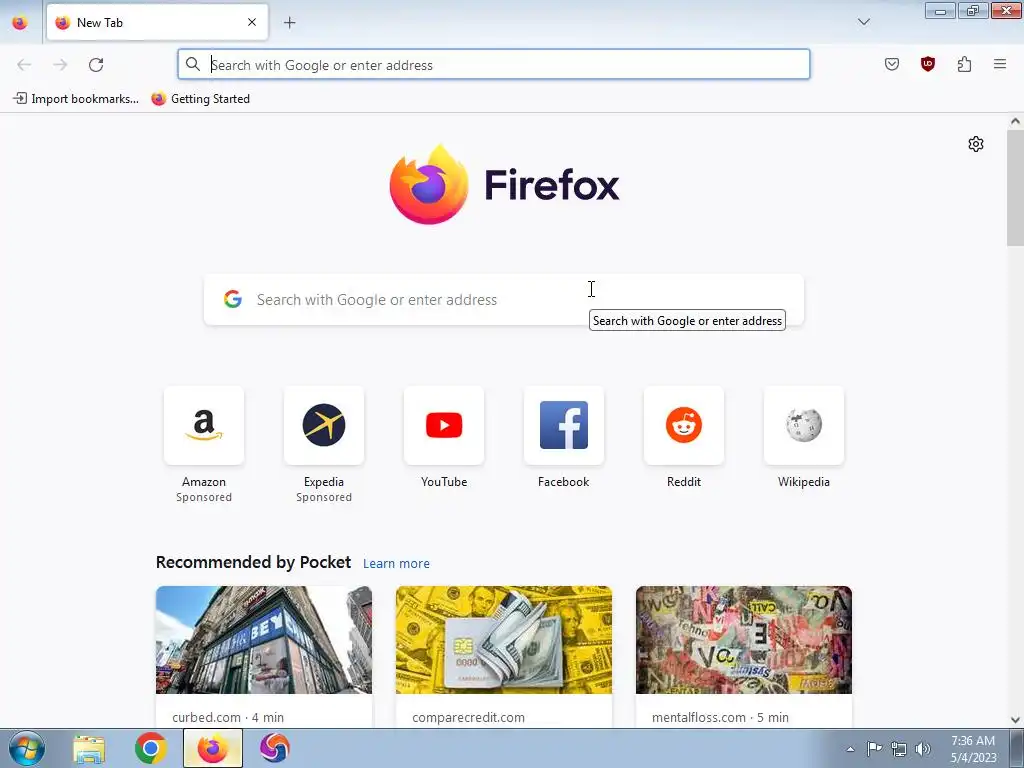Click the Firefox logo on new tab page
This screenshot has width=1024, height=768.
click(x=504, y=185)
